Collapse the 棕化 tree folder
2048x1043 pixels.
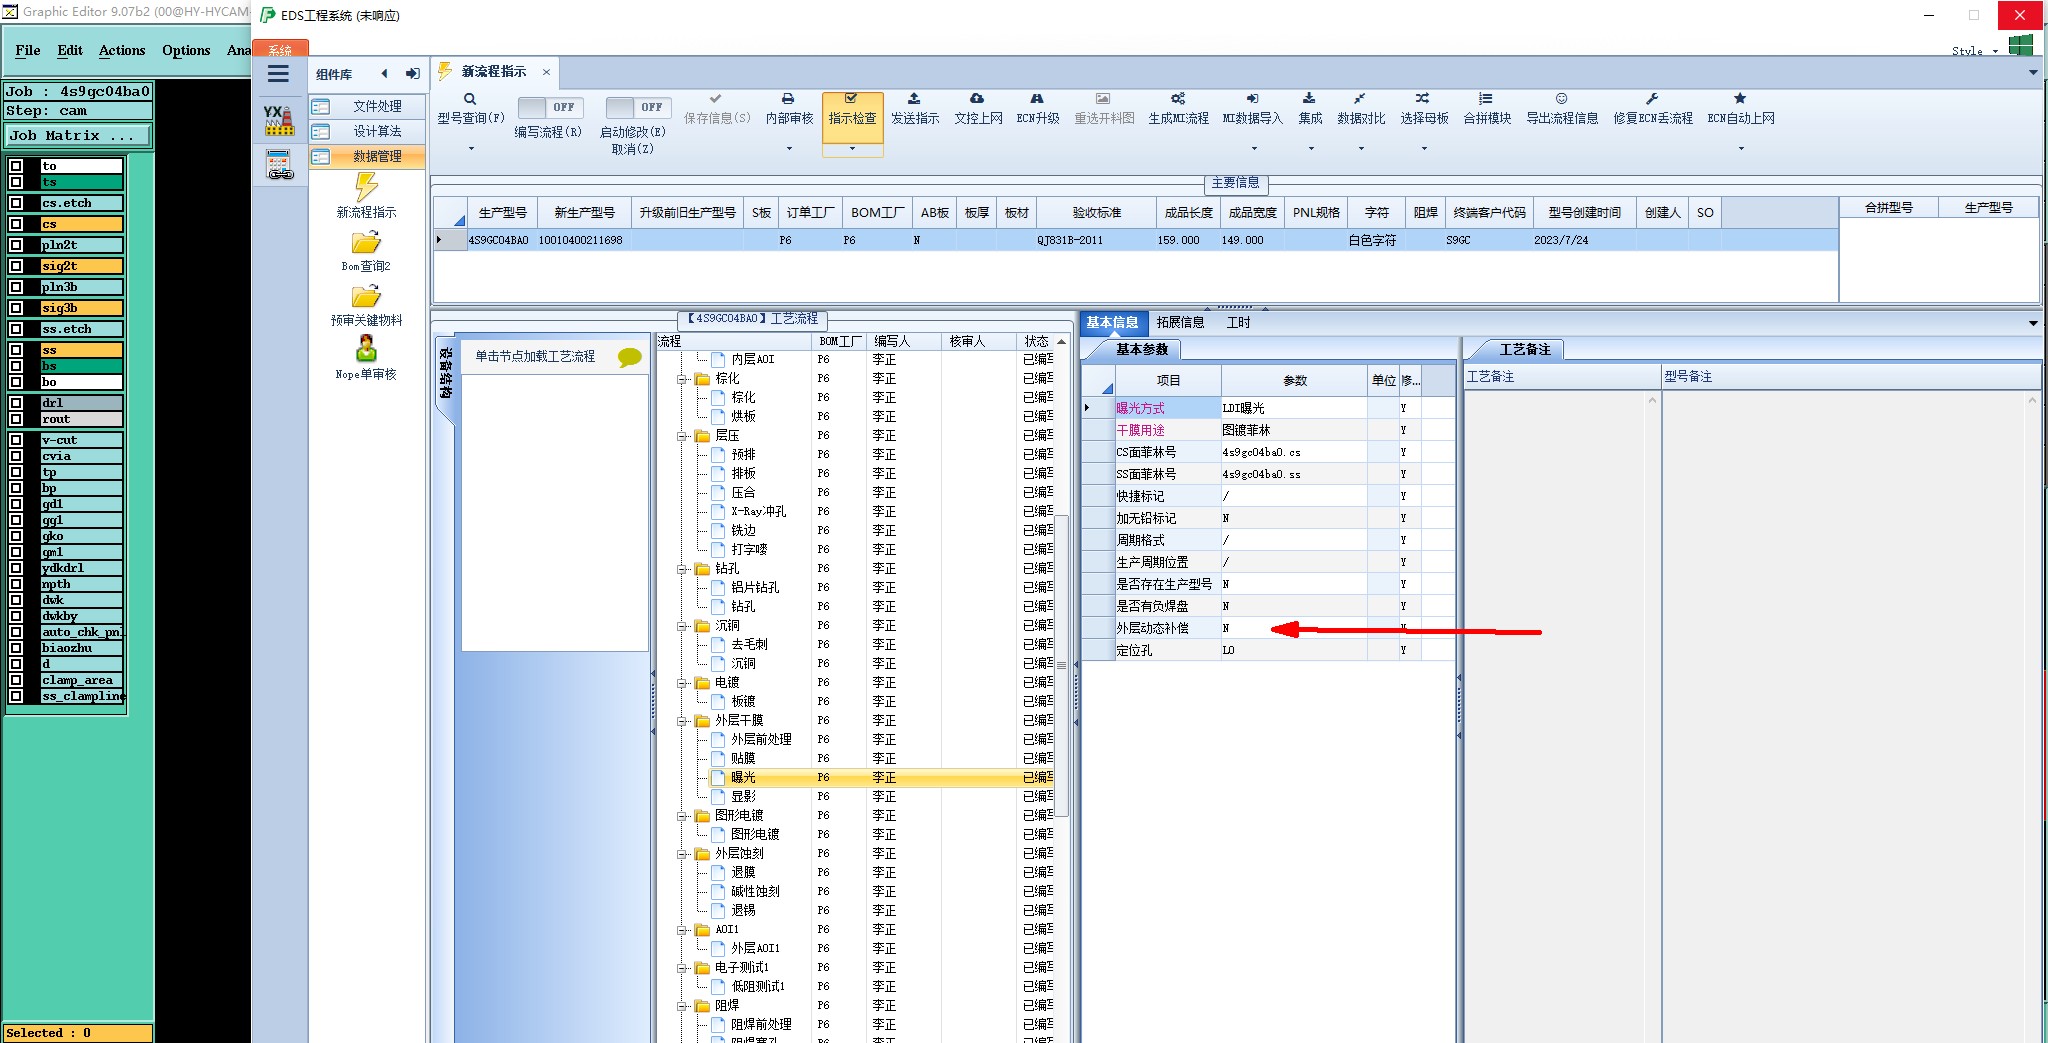coord(683,379)
